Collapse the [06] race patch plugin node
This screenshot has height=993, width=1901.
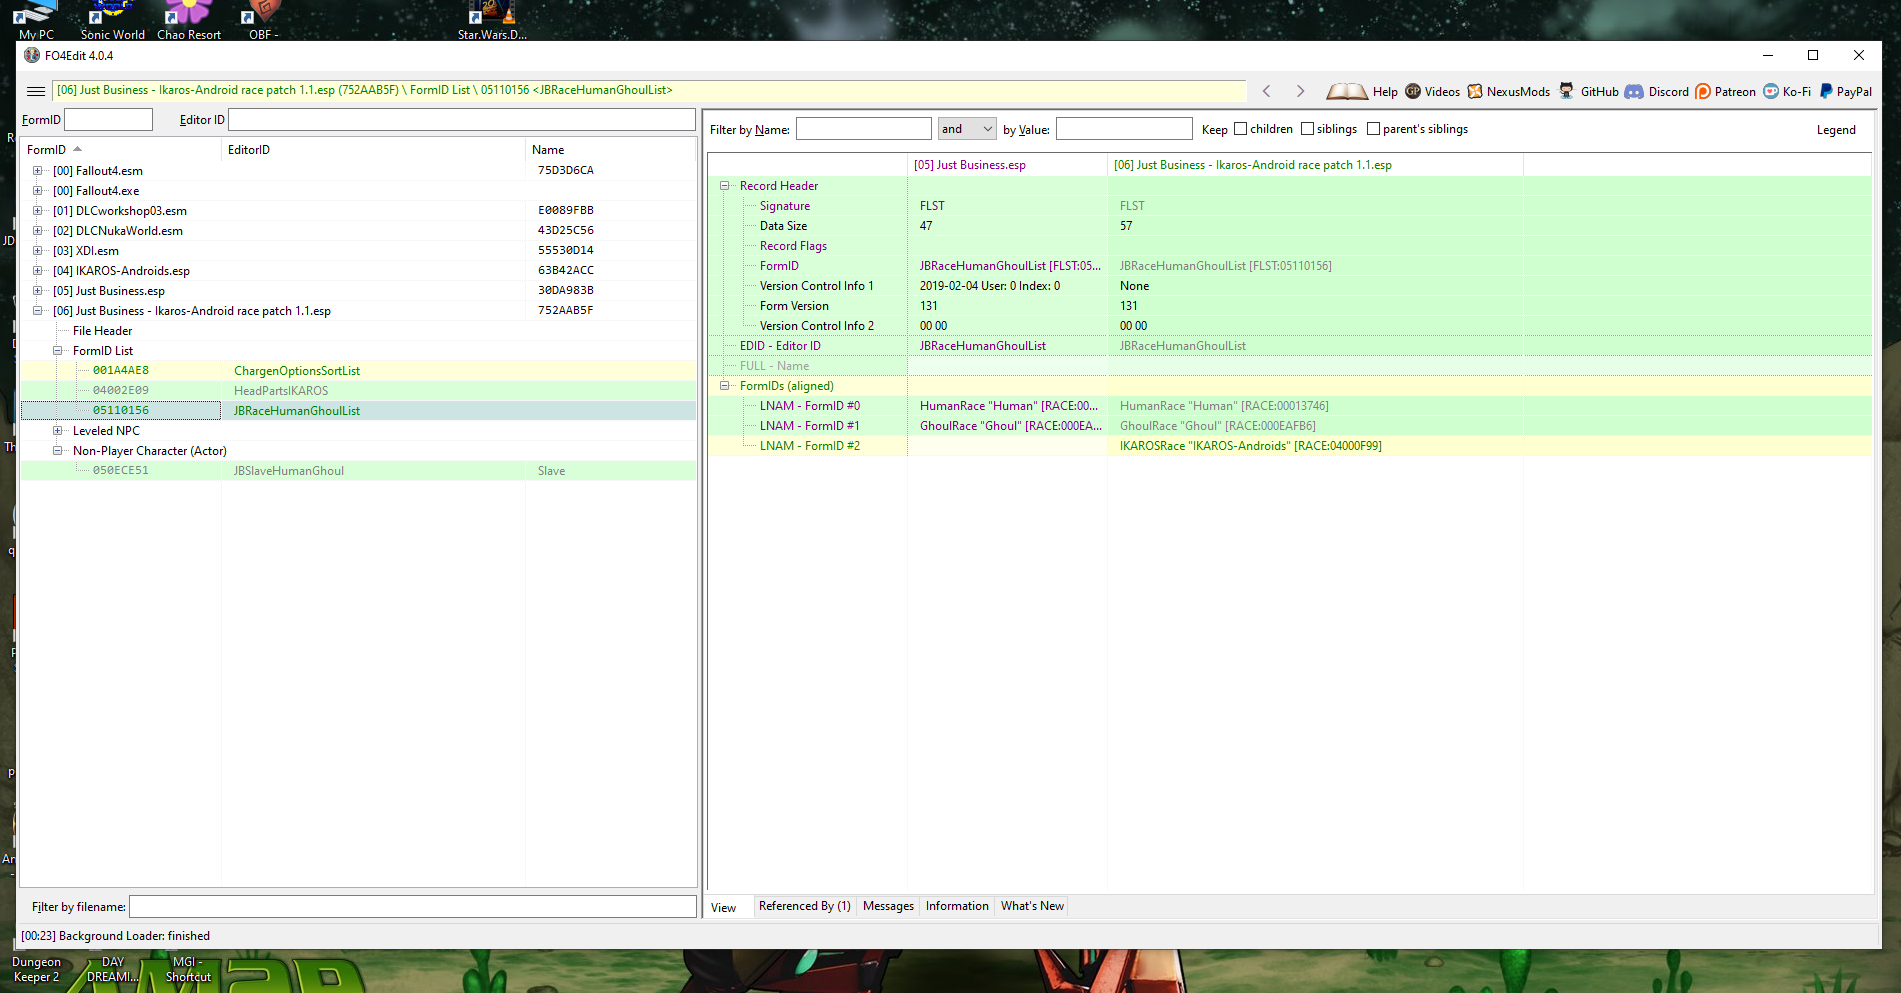click(x=38, y=311)
